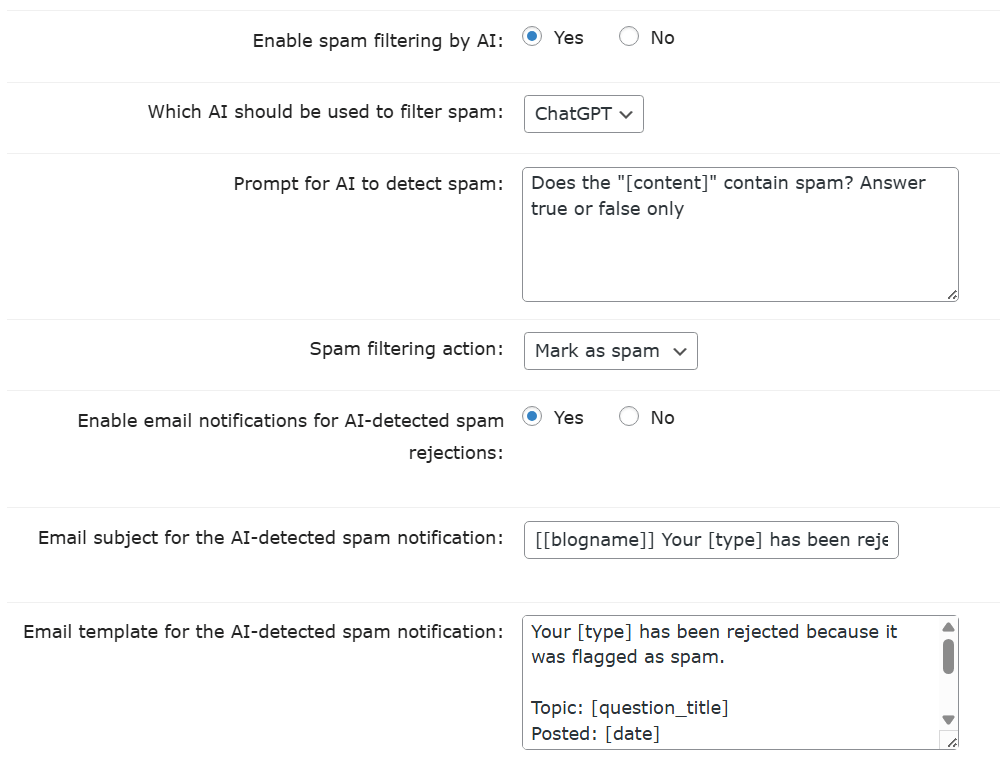Focus the email subject field for spam notification
This screenshot has width=1000, height=770.
pyautogui.click(x=710, y=540)
